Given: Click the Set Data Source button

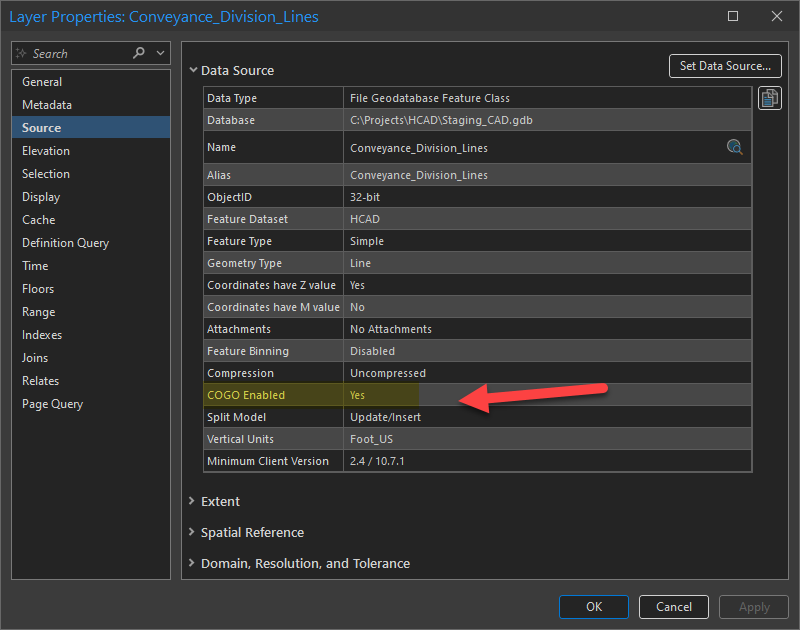Looking at the screenshot, I should (x=725, y=65).
